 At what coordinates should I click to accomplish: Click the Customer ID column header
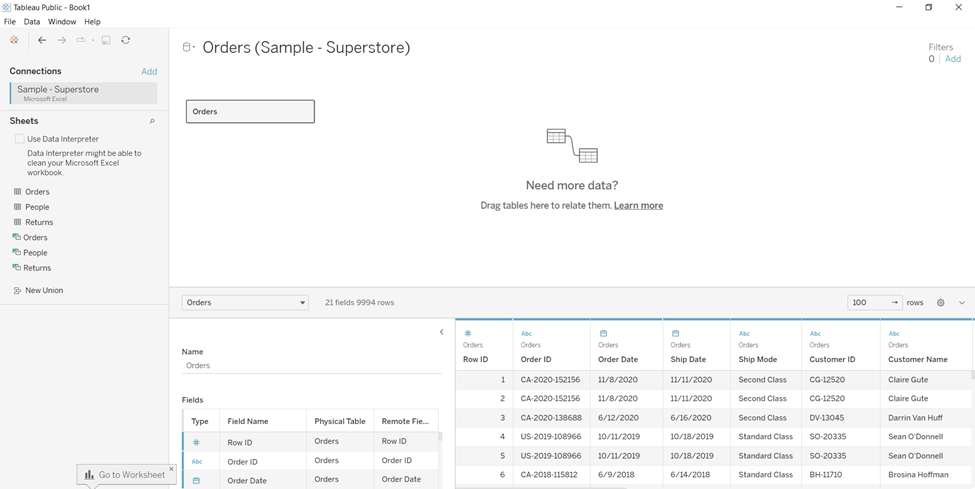(833, 360)
